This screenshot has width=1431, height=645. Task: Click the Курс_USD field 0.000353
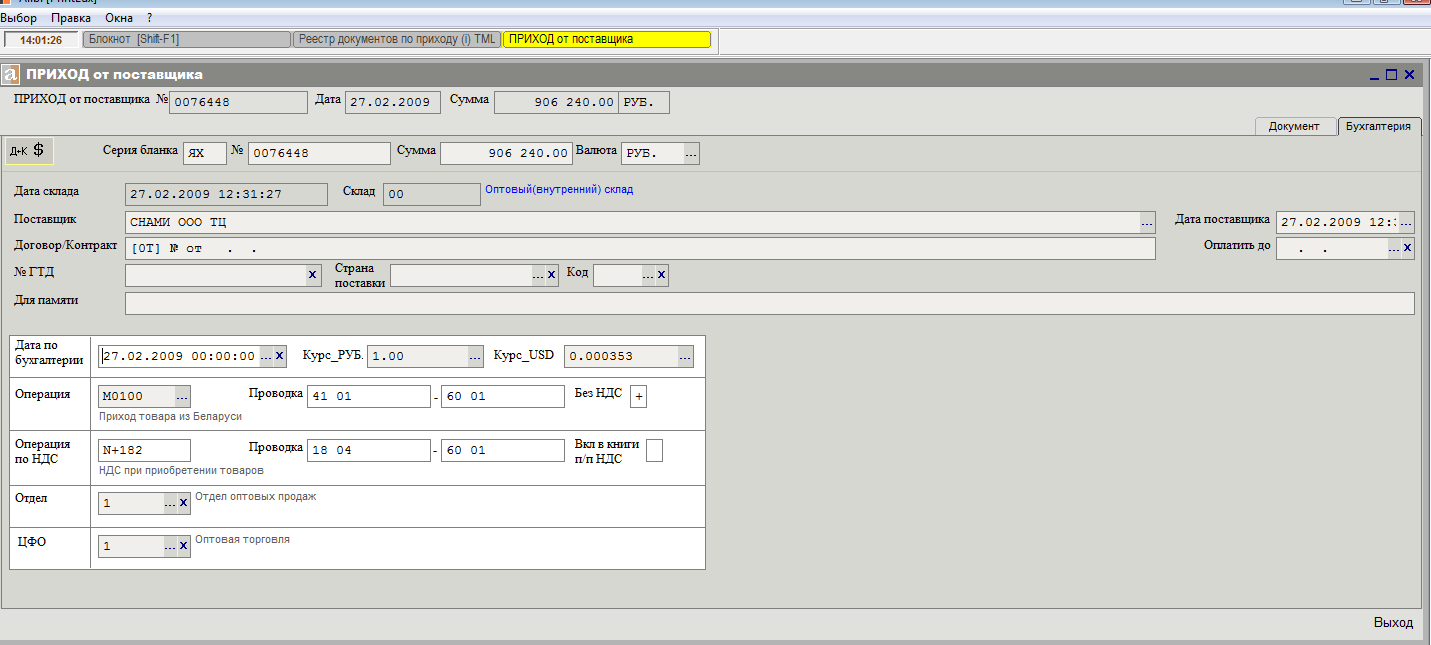tap(620, 356)
